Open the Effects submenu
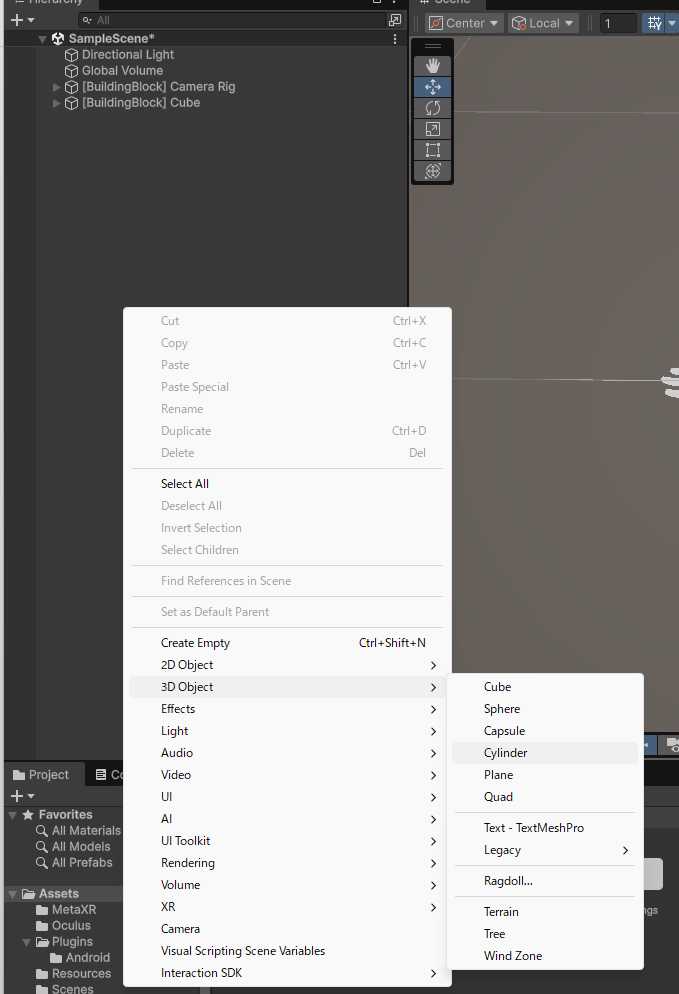679x994 pixels. point(287,709)
